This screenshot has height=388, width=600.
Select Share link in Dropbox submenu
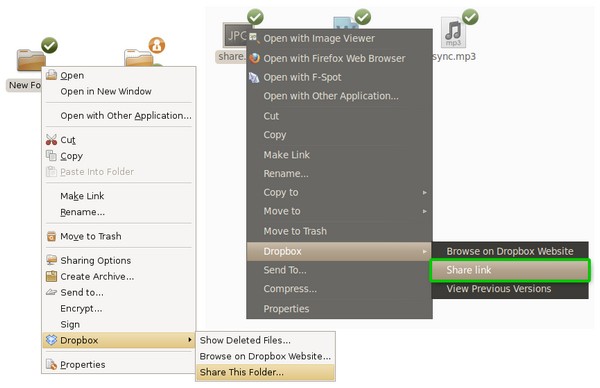tap(510, 270)
